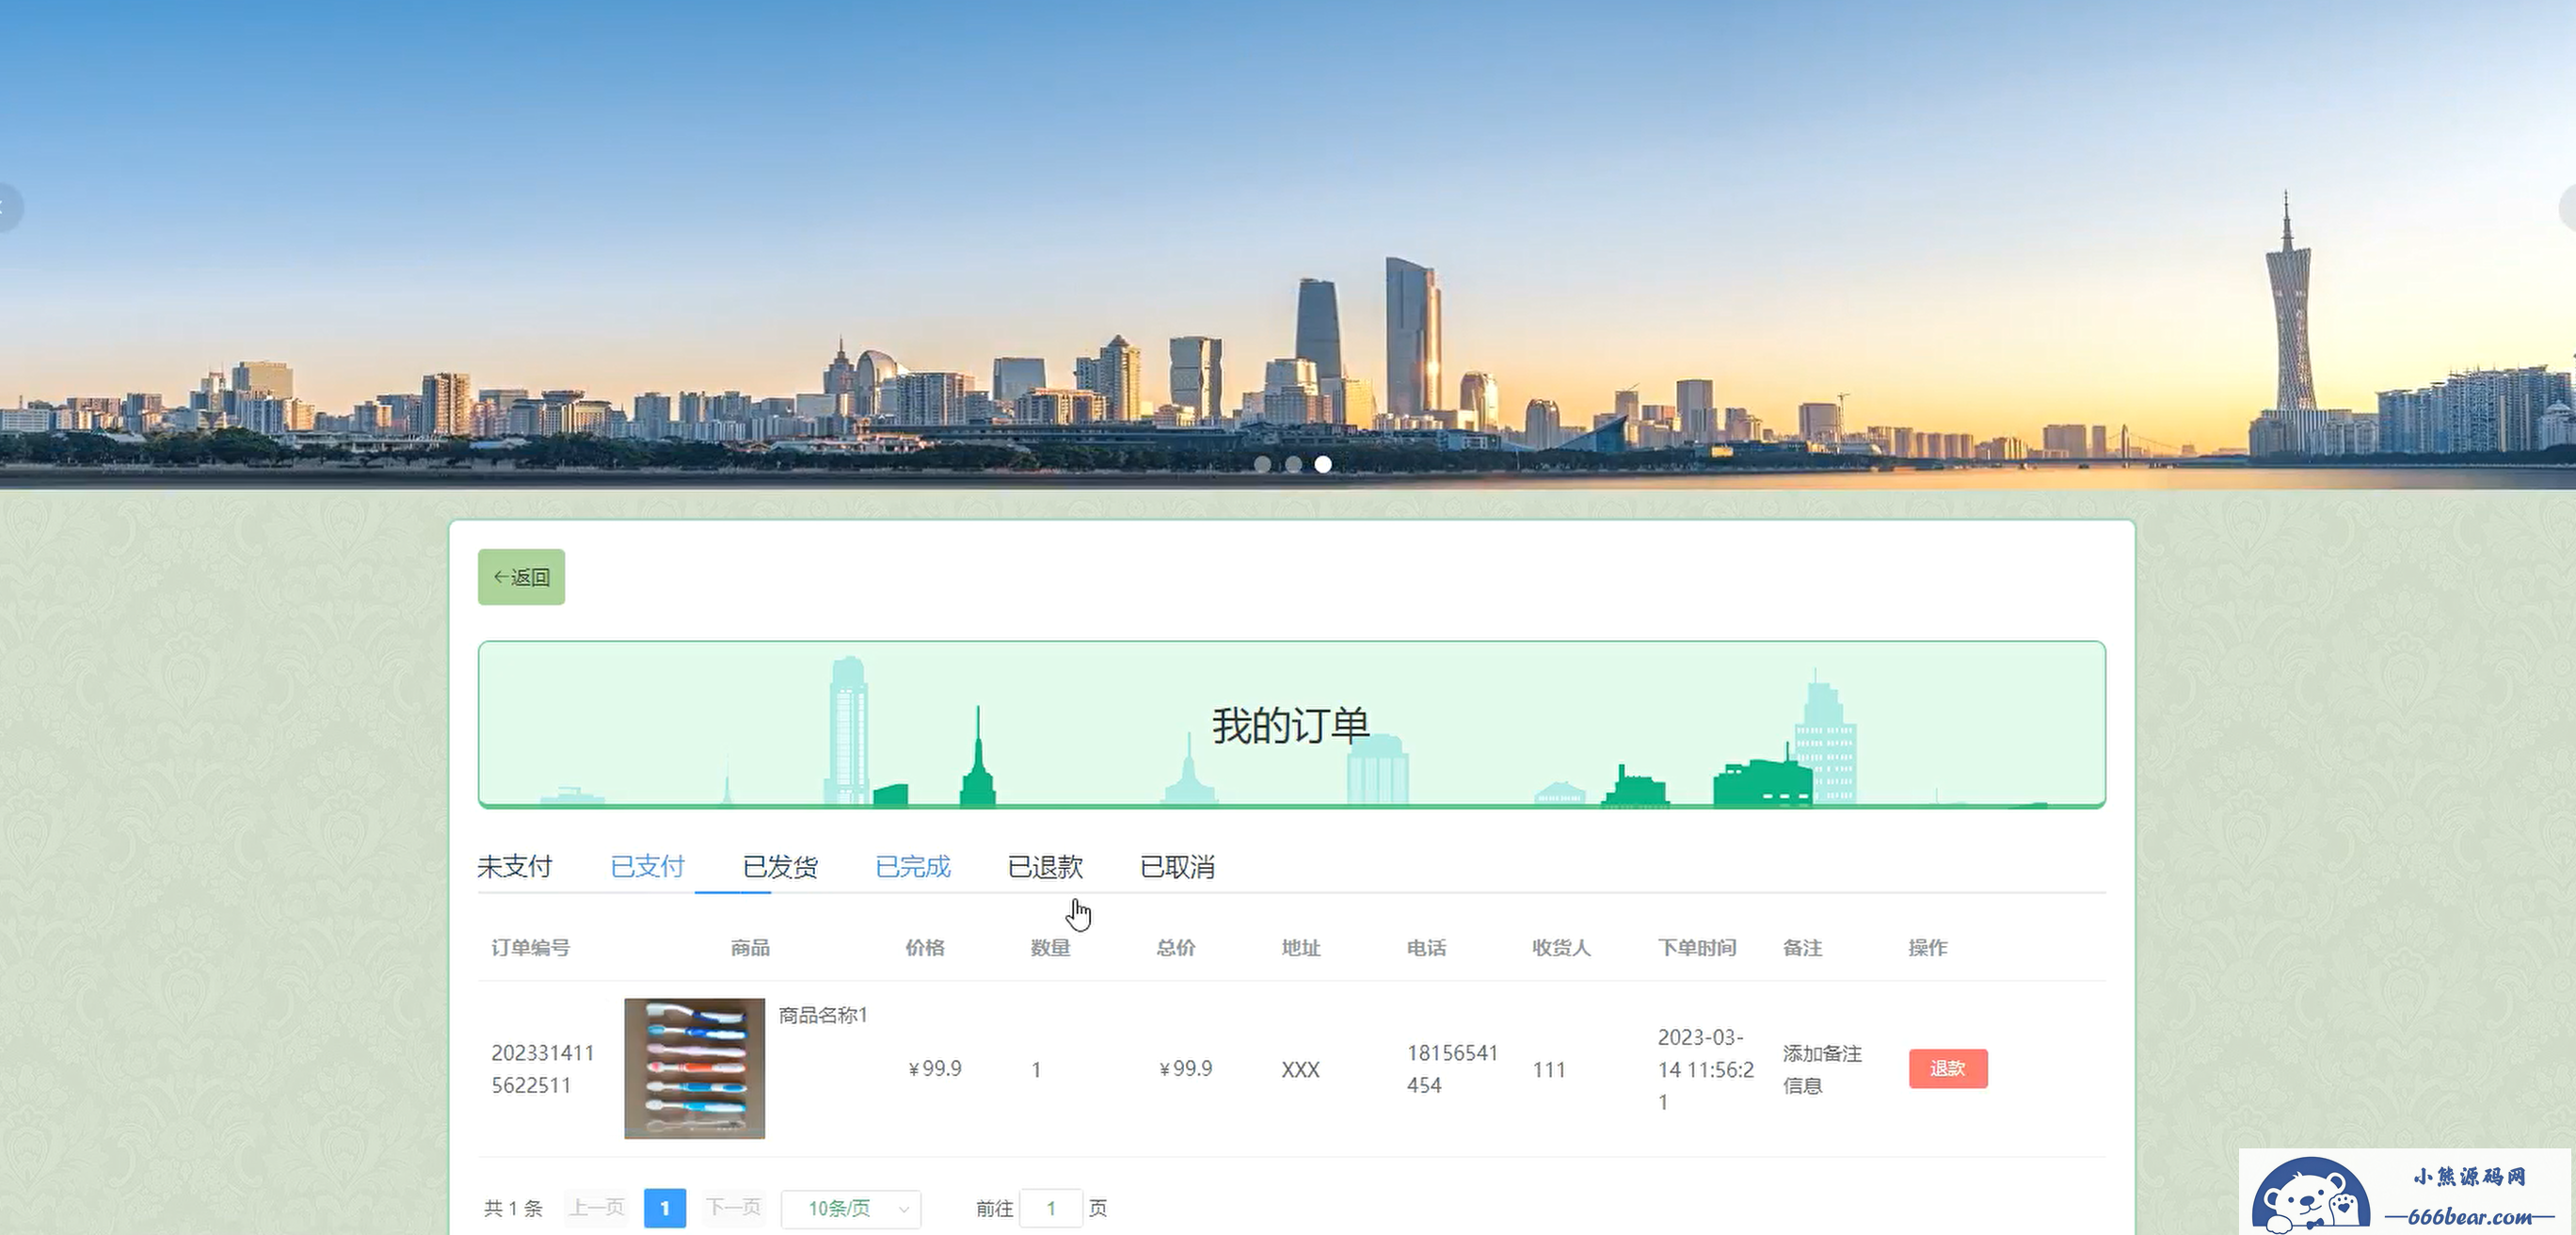
Task: Open the toothbrush product thumbnail
Action: pyautogui.click(x=695, y=1068)
